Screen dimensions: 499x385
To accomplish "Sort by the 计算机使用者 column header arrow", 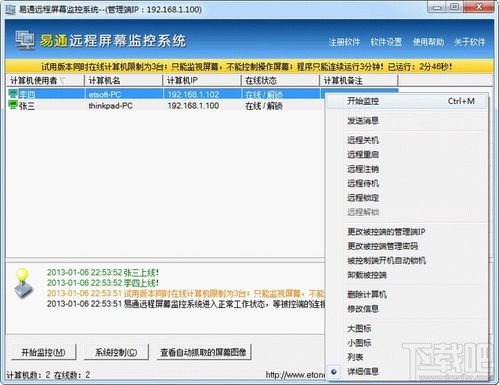I will [x=63, y=80].
